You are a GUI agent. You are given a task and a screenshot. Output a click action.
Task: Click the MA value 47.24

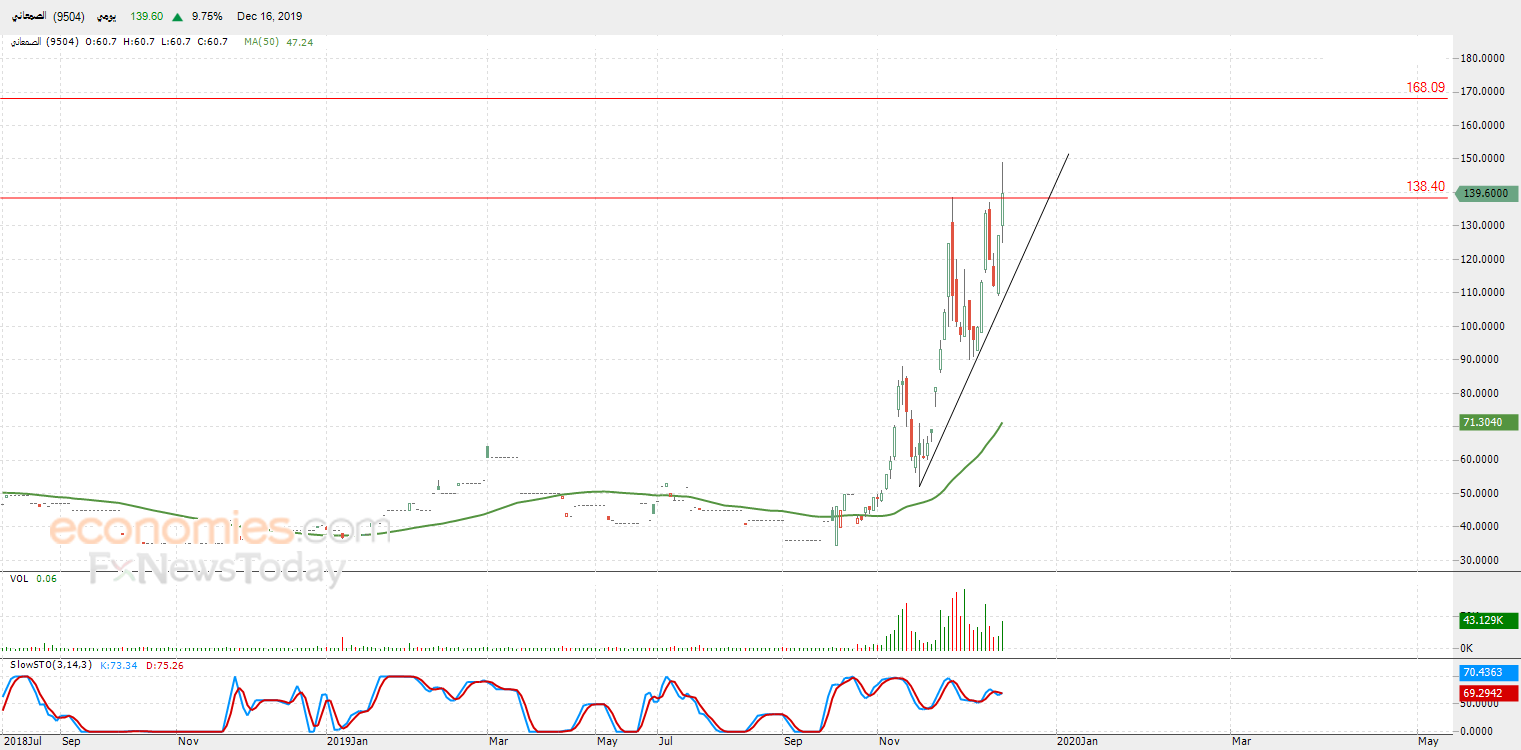coord(300,42)
